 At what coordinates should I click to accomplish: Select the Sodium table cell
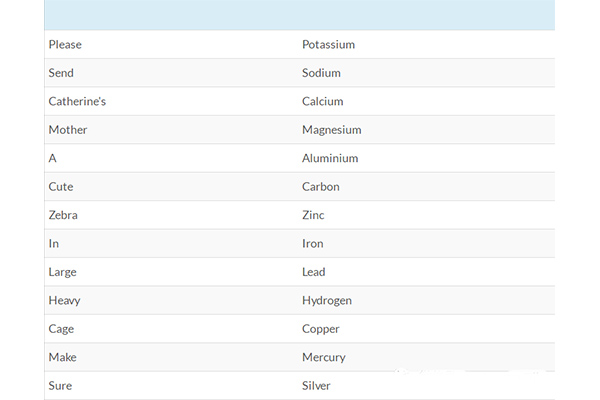321,73
